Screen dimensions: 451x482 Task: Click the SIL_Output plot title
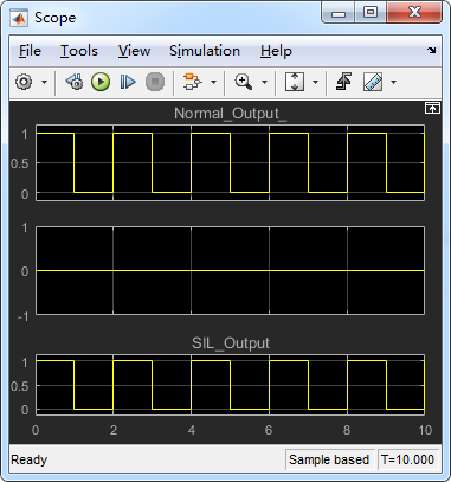230,343
